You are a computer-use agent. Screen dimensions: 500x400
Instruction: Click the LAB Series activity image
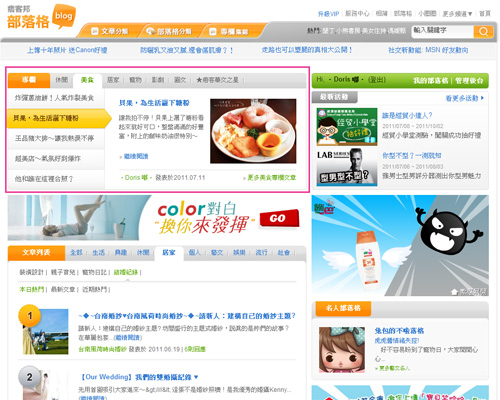click(347, 167)
